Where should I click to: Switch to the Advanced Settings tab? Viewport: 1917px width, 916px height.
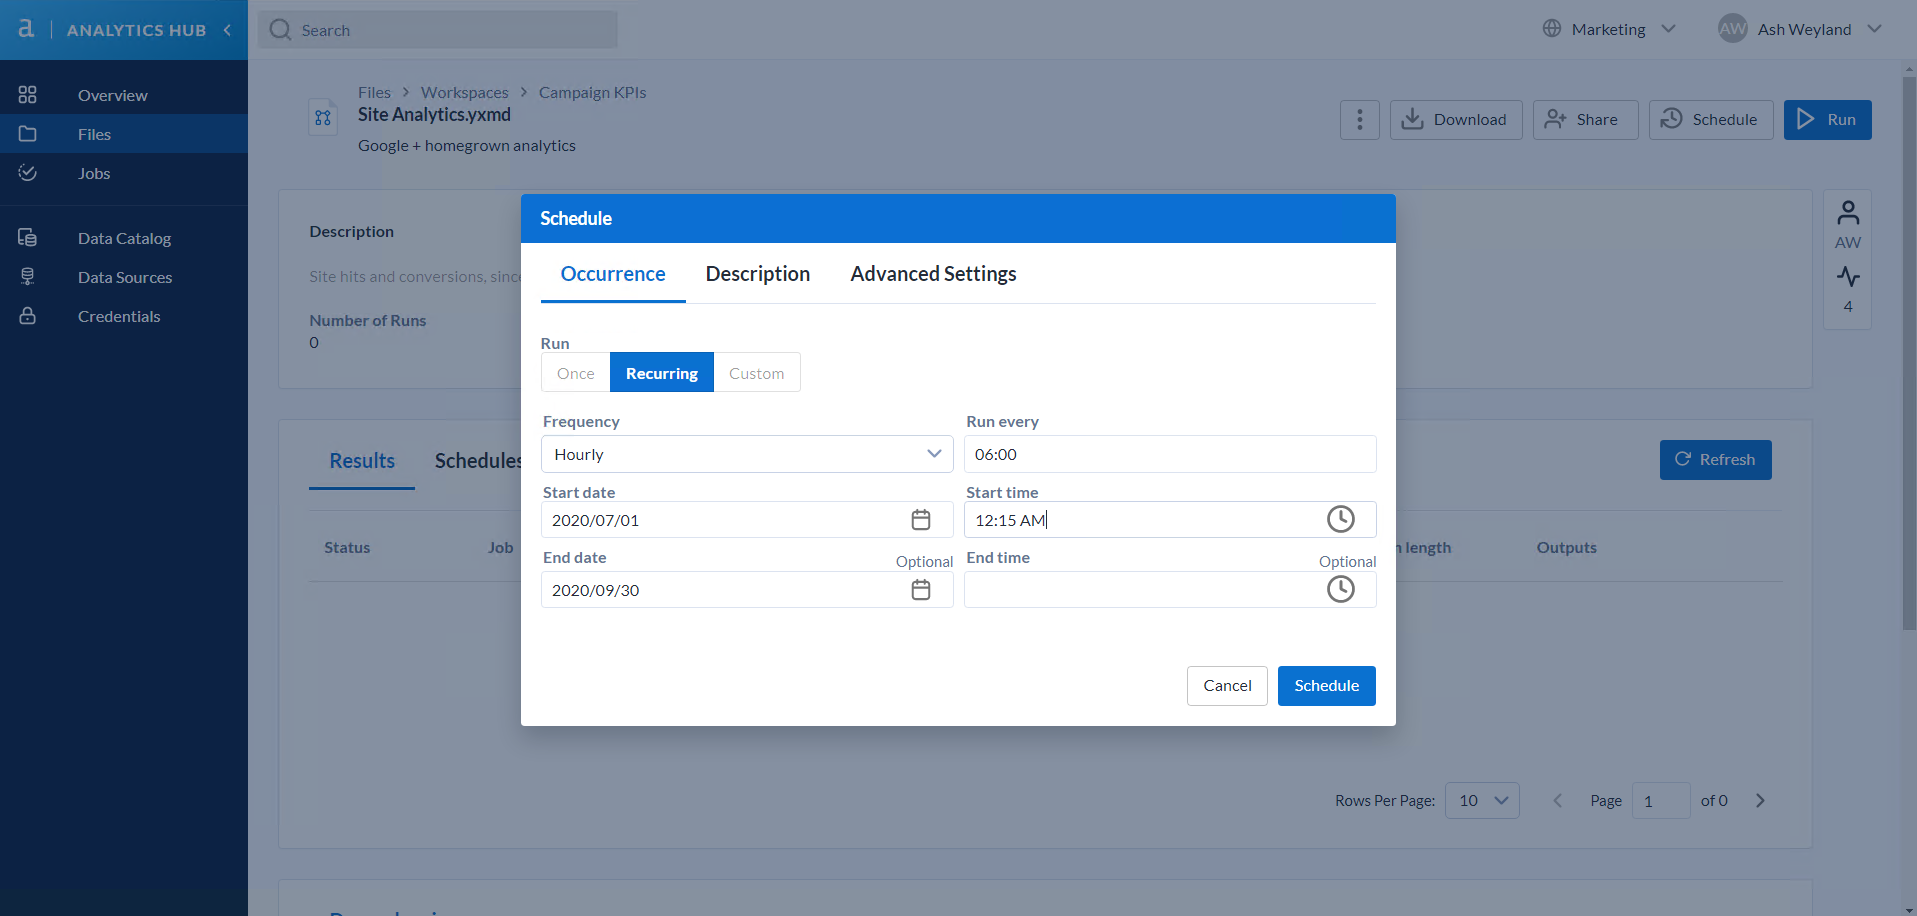coord(932,273)
